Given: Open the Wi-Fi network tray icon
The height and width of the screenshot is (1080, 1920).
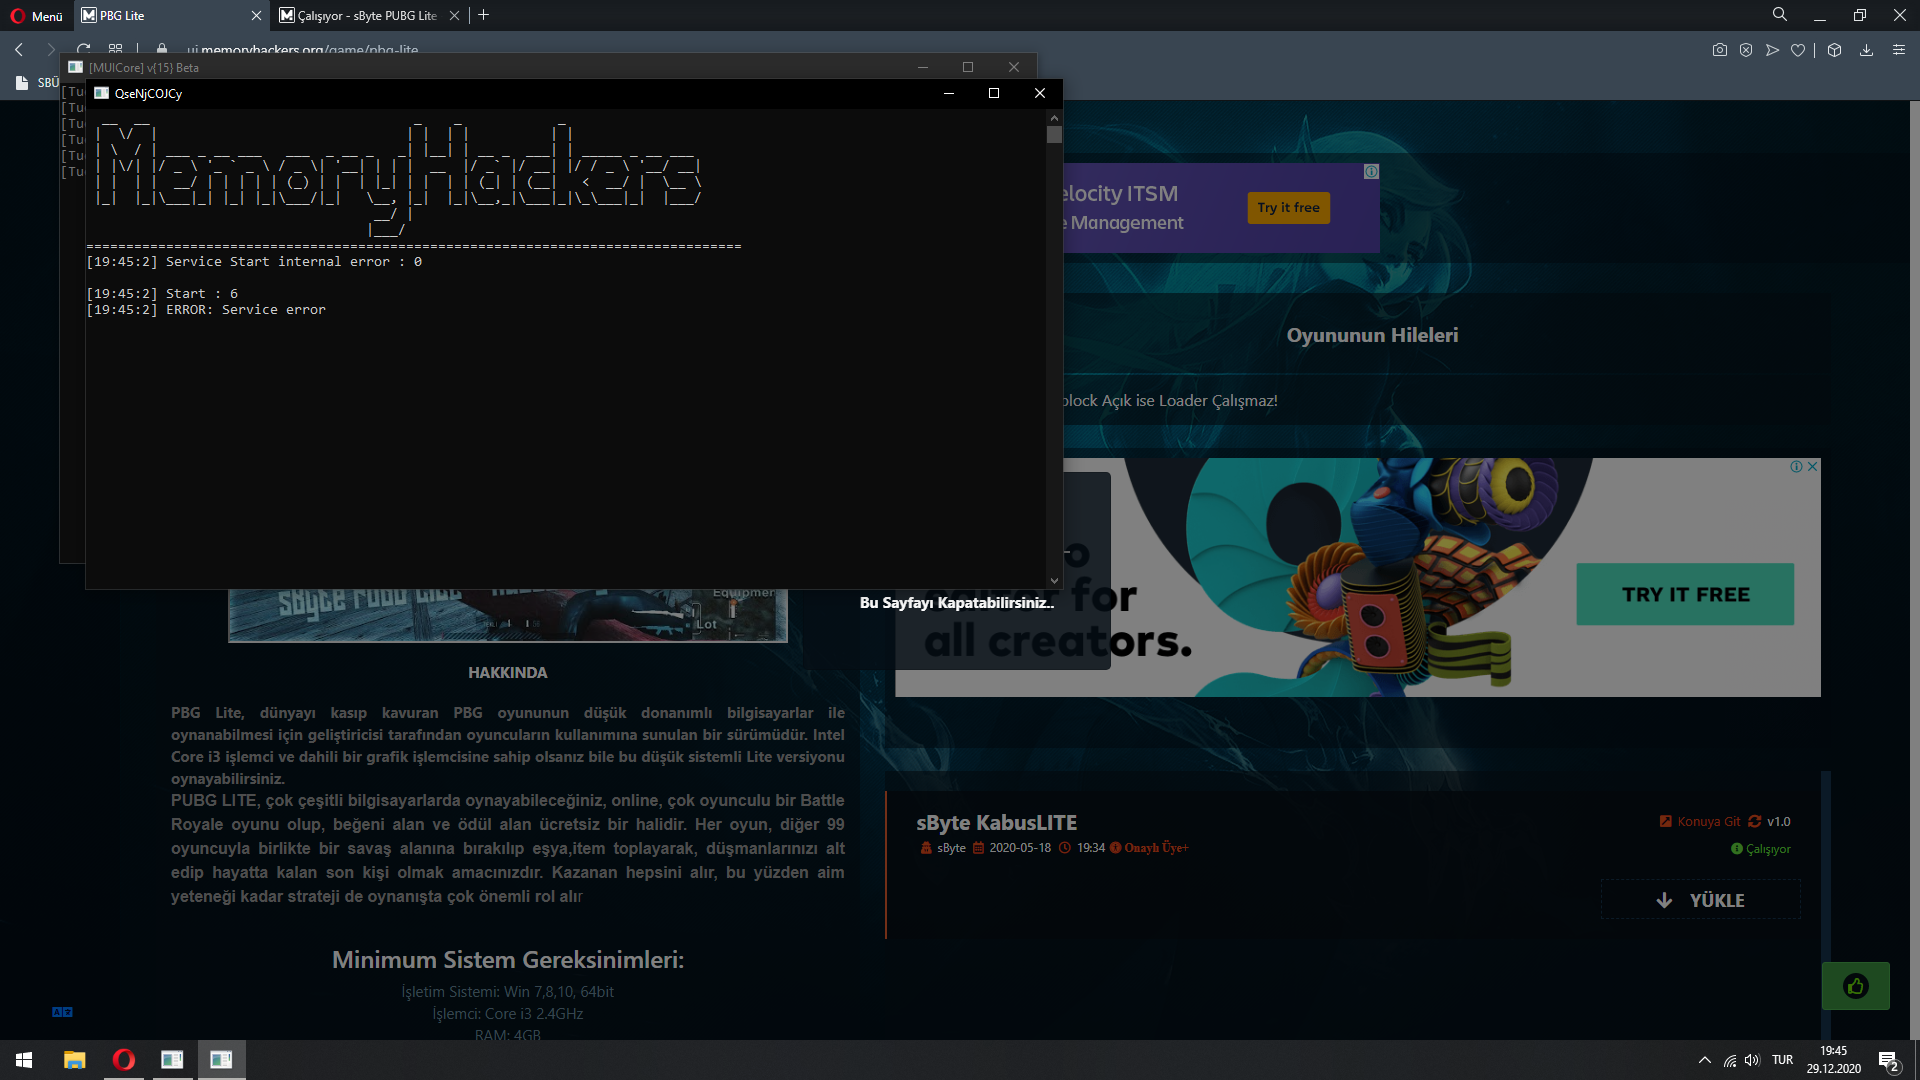Looking at the screenshot, I should click(1730, 1060).
